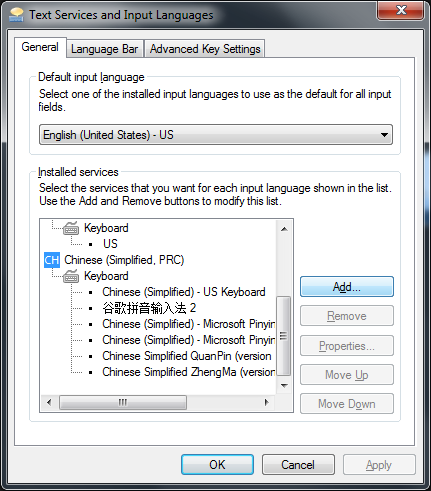Open Properties... for the selected service
Viewport: 431px width, 491px height.
[x=347, y=346]
